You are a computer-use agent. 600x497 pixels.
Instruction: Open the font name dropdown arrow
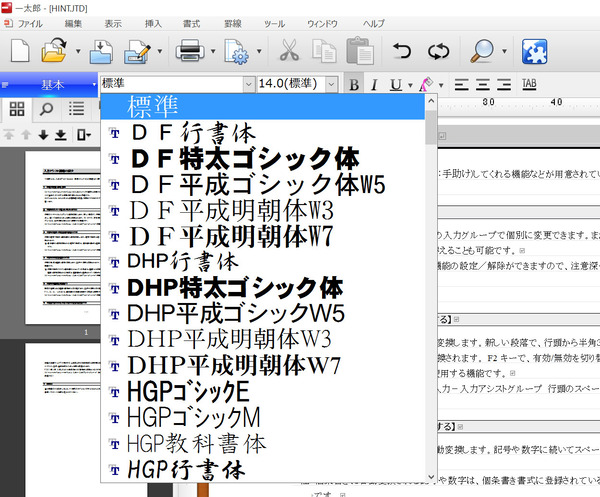pyautogui.click(x=248, y=84)
